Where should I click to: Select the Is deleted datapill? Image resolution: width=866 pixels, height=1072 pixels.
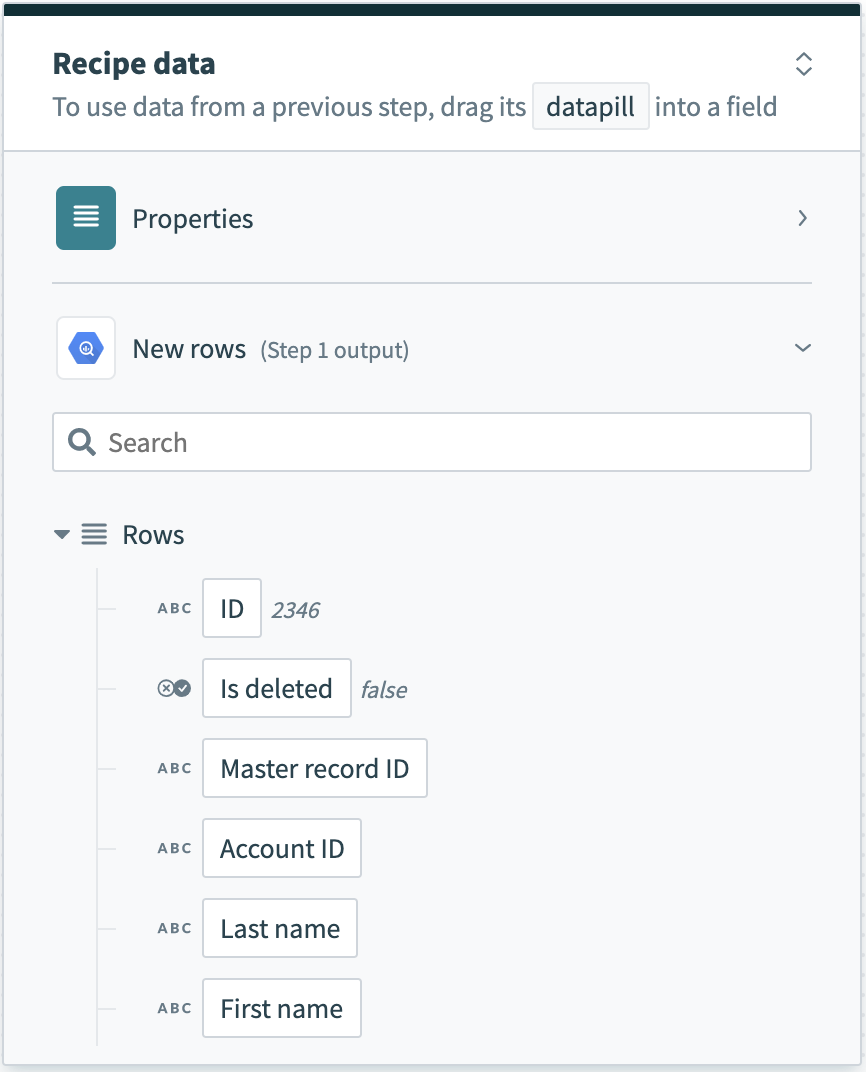click(276, 688)
